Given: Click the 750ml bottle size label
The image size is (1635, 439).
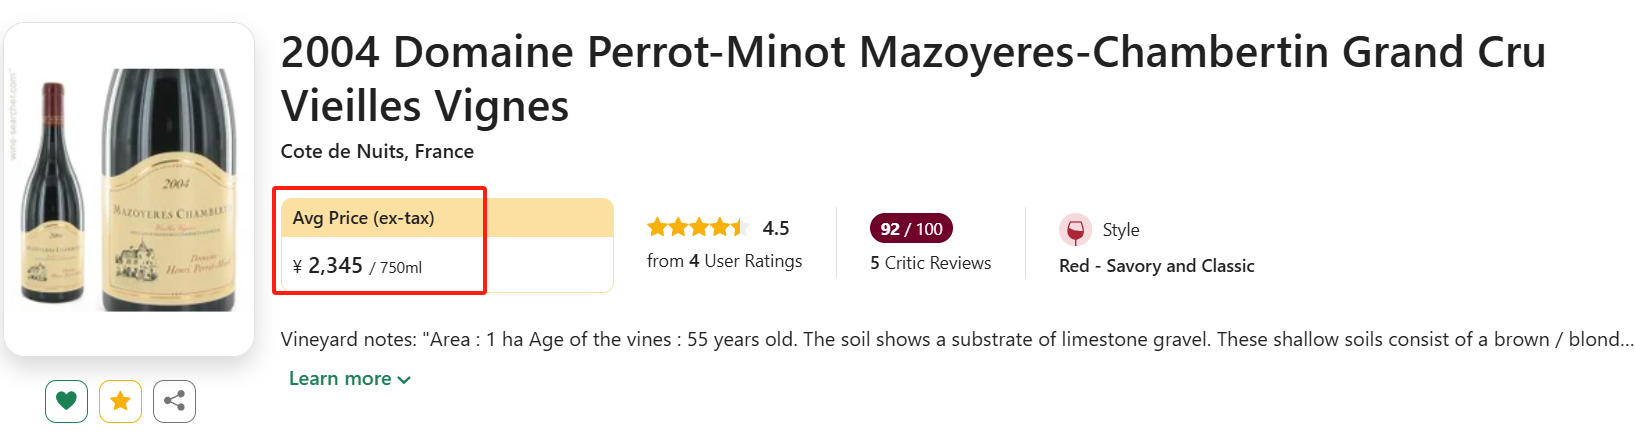Looking at the screenshot, I should 400,268.
